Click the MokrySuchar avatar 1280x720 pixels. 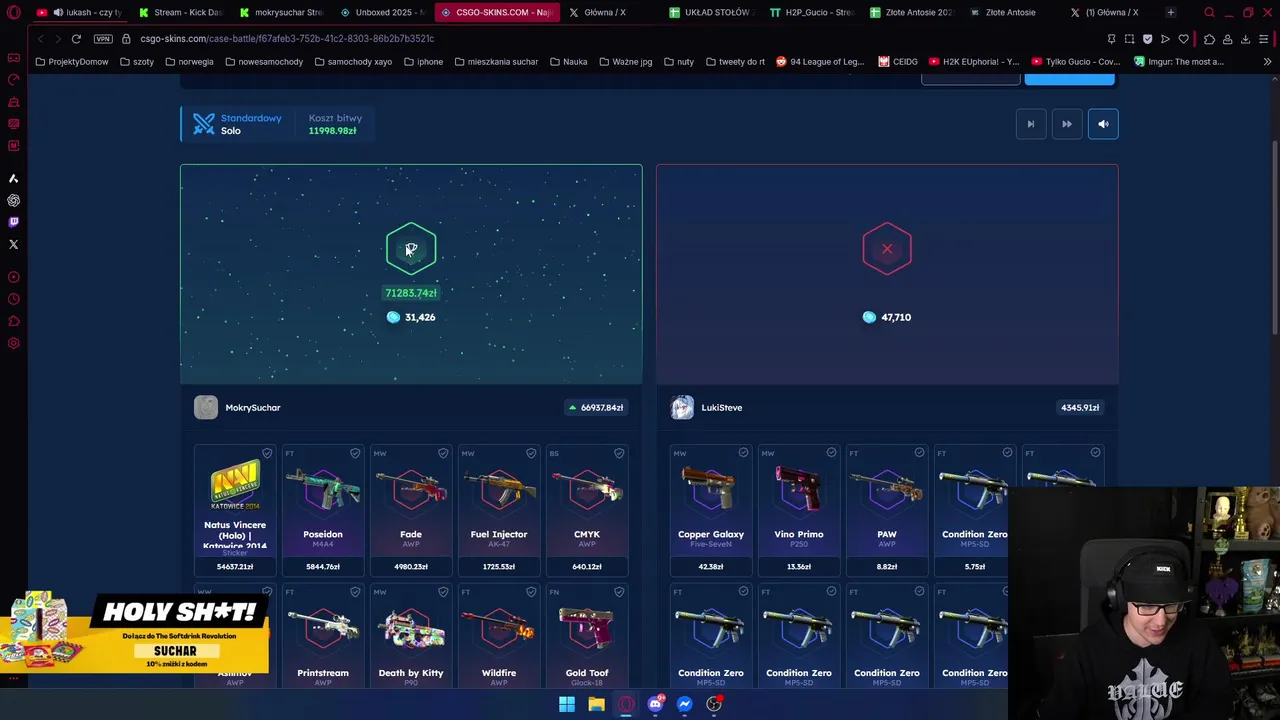pos(206,407)
